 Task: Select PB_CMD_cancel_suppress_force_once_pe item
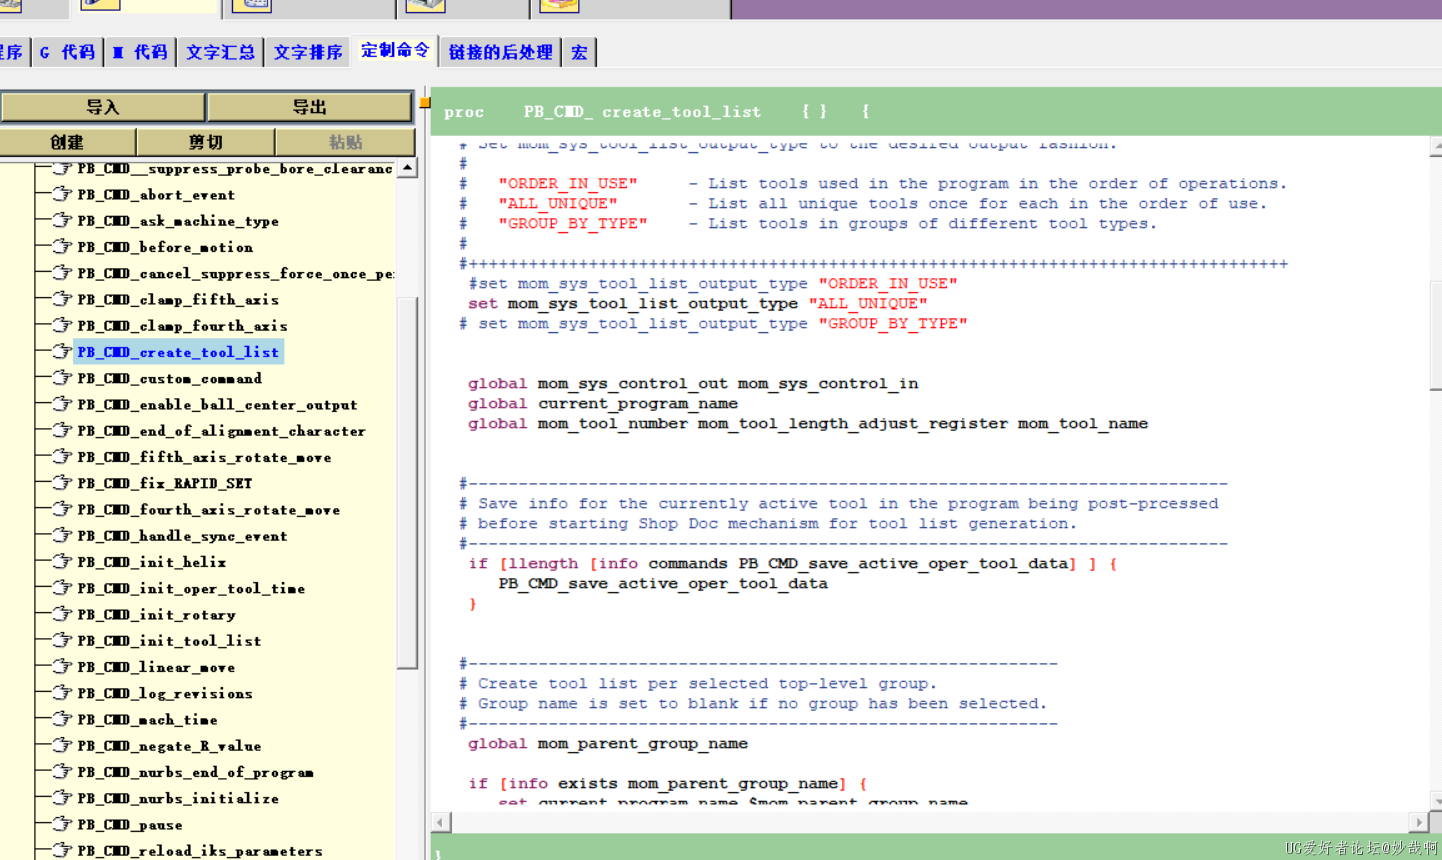pyautogui.click(x=235, y=273)
